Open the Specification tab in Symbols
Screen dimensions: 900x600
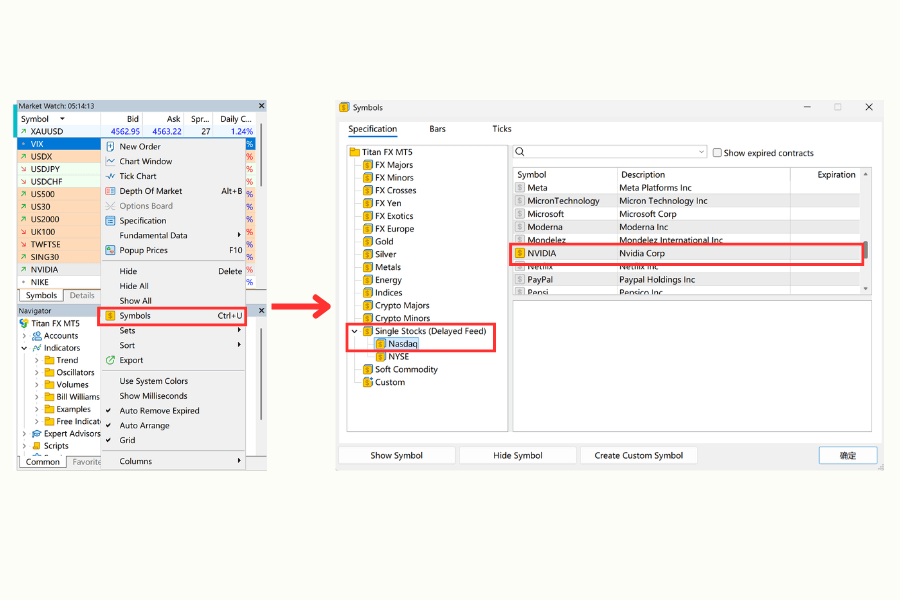coord(373,129)
